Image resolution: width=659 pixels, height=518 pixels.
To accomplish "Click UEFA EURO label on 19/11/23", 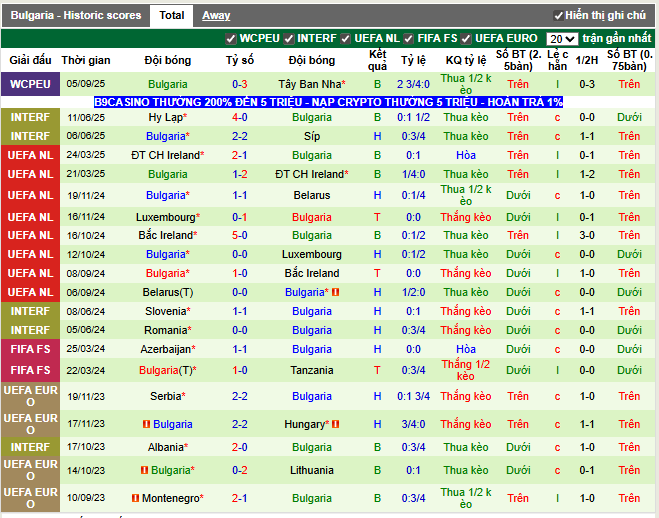I will 30,396.
